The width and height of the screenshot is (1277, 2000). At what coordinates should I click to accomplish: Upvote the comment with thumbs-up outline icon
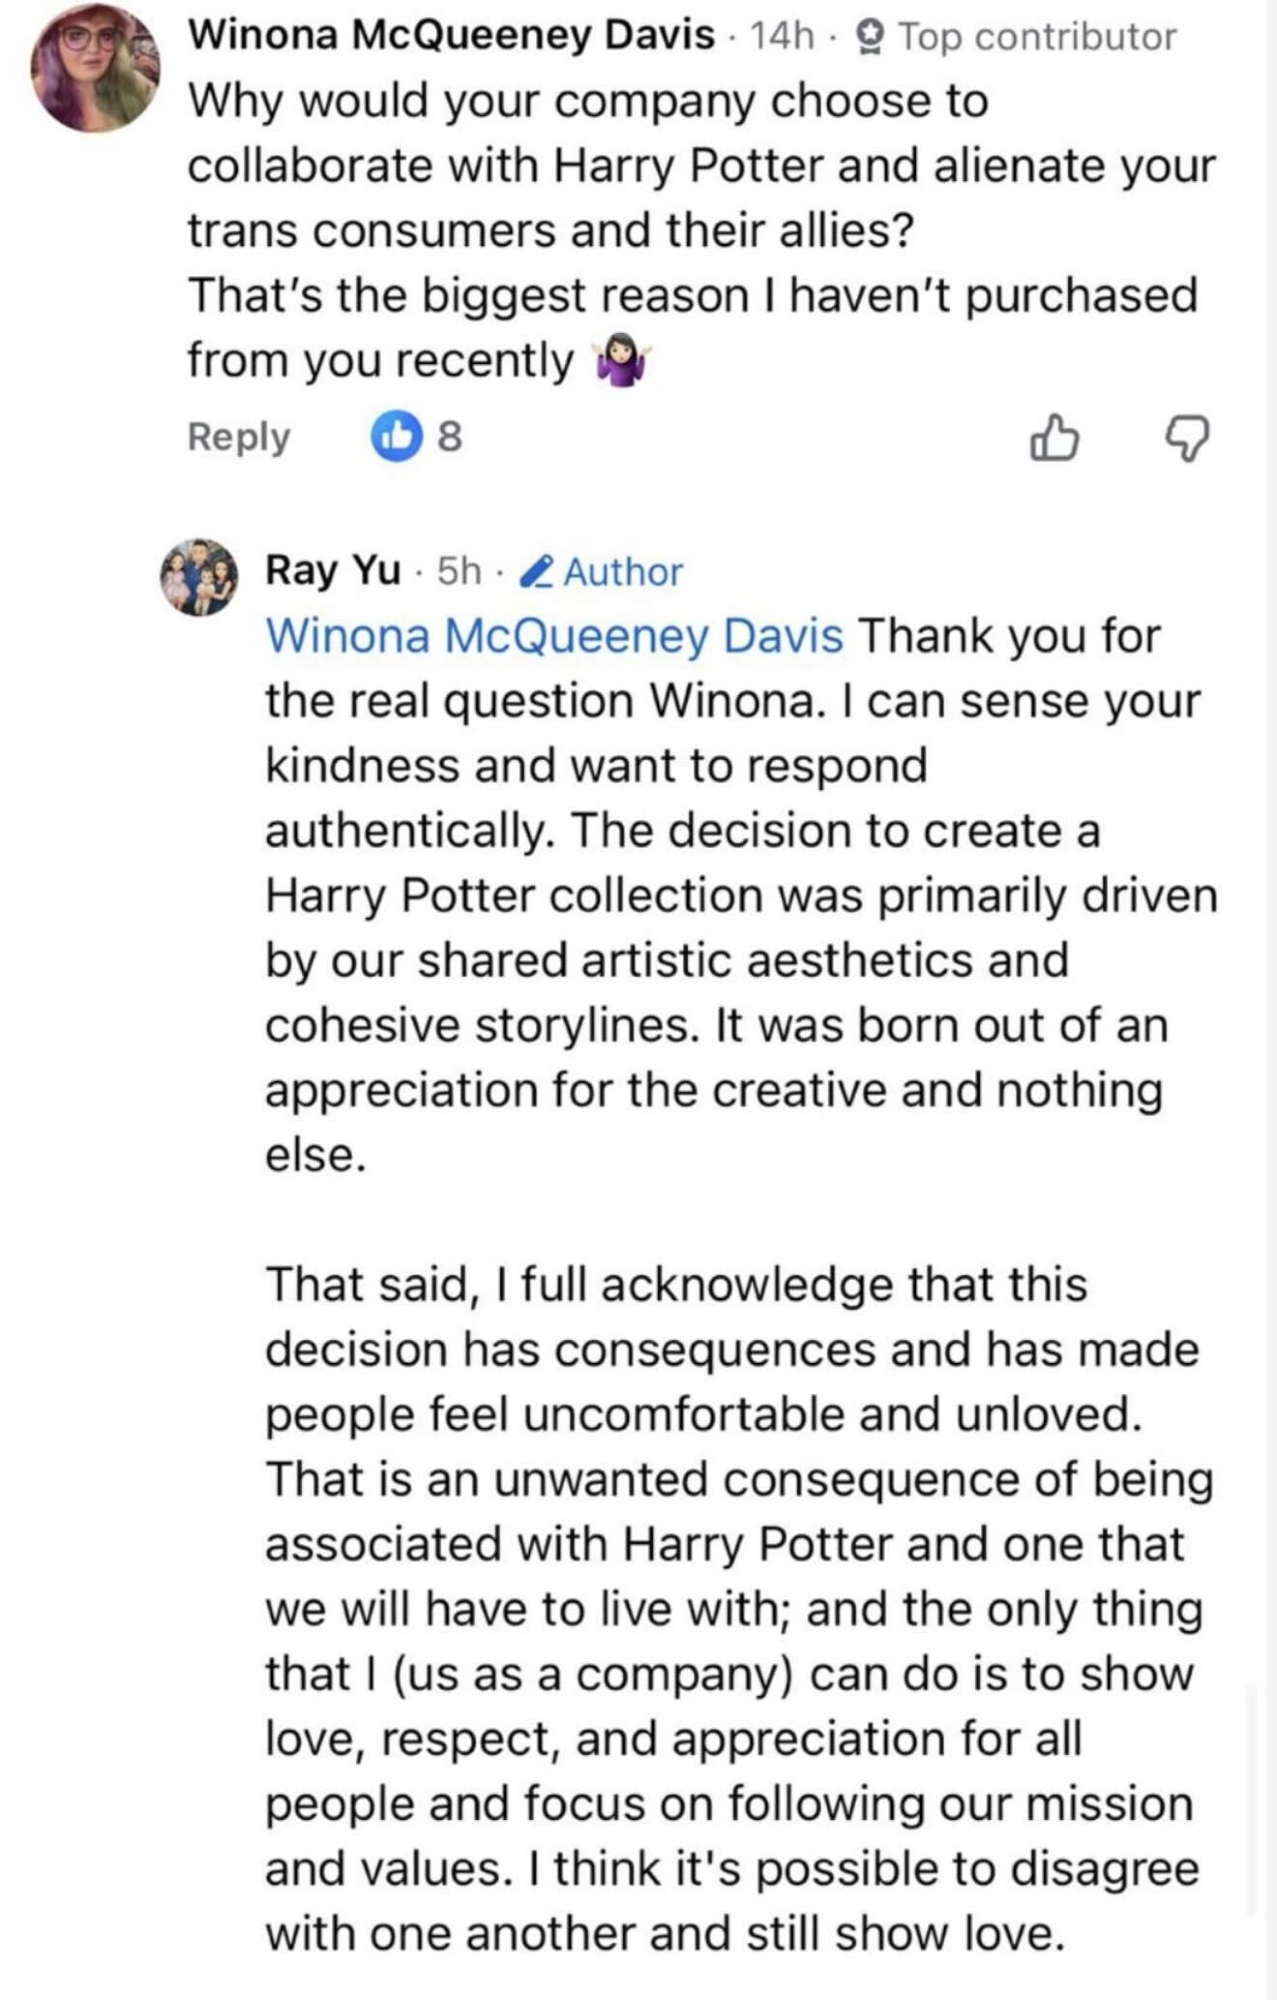pyautogui.click(x=1054, y=439)
